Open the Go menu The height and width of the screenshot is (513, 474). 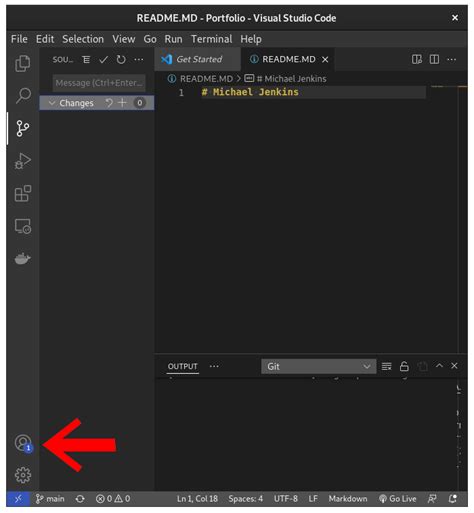(150, 39)
